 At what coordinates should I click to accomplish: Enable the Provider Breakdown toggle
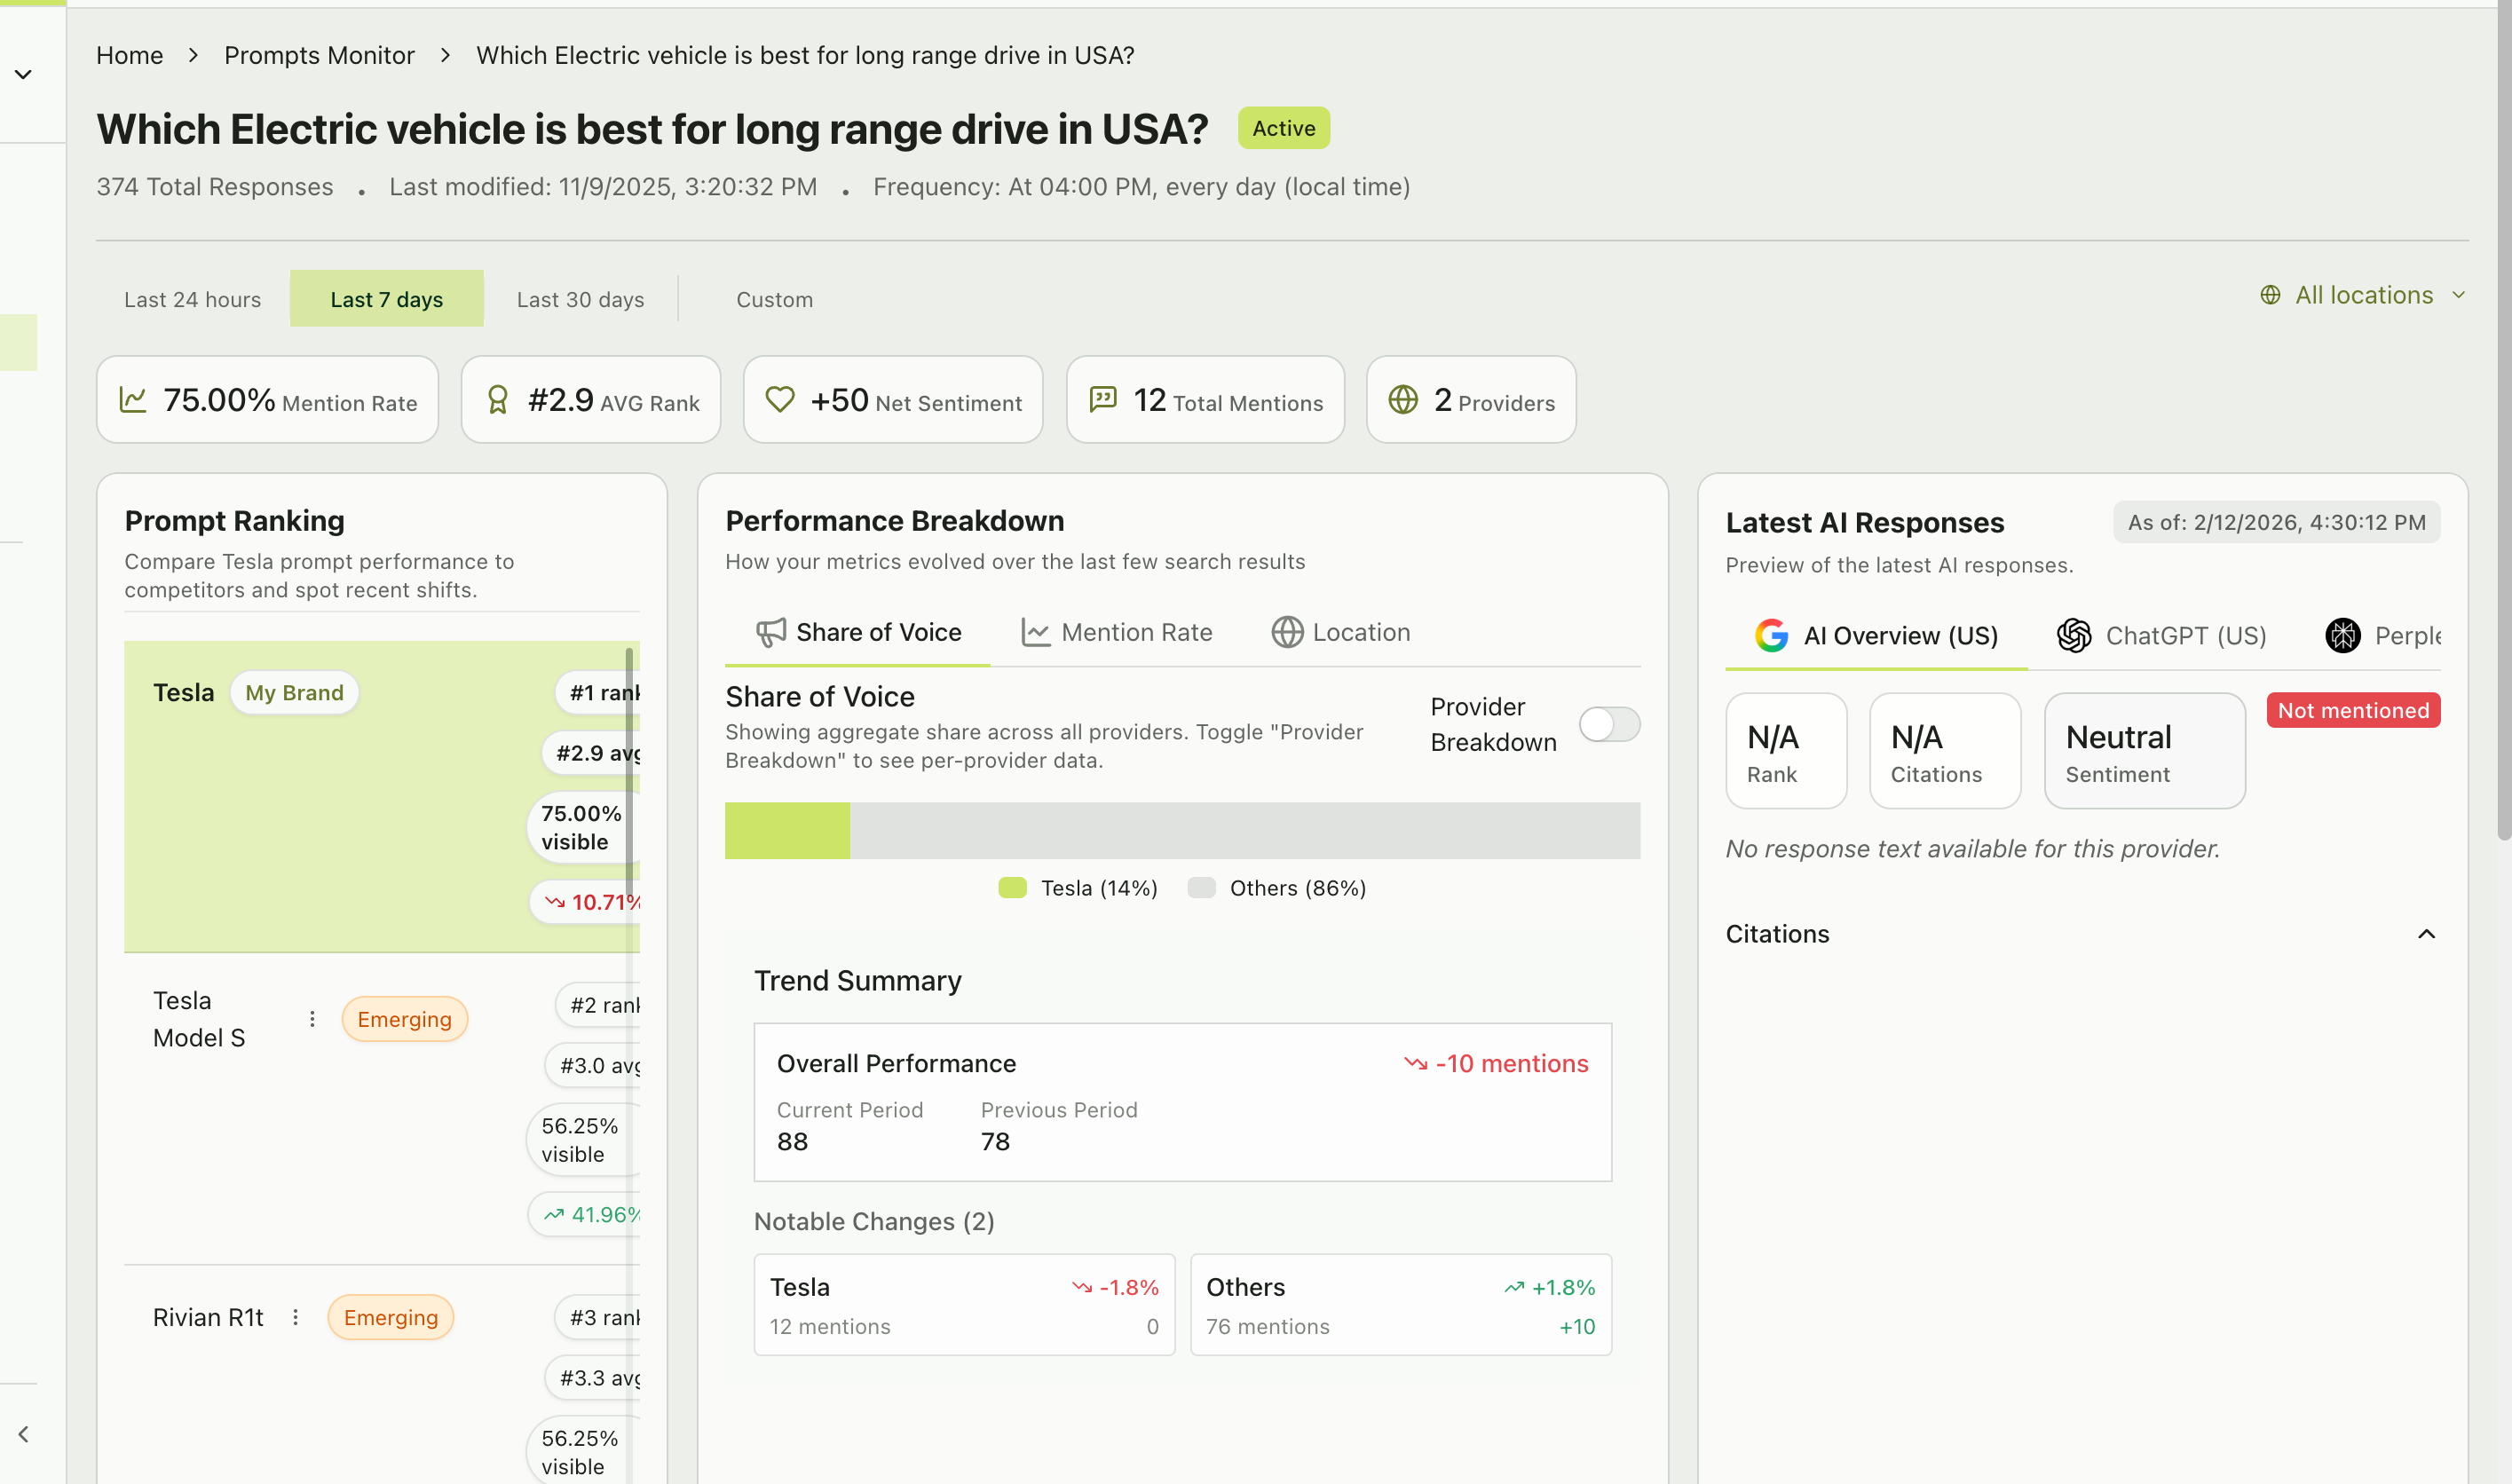point(1609,723)
